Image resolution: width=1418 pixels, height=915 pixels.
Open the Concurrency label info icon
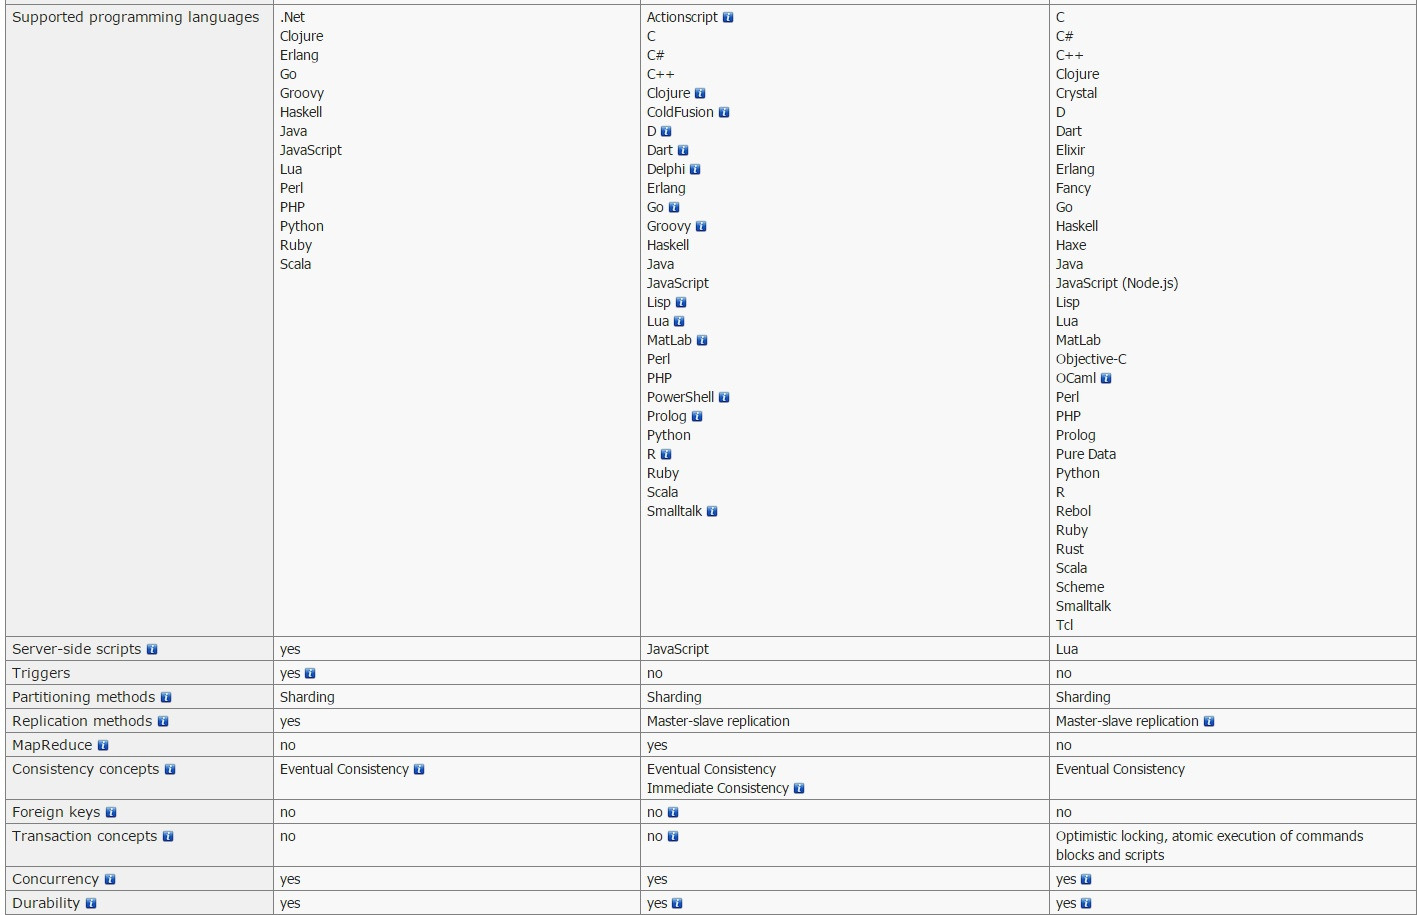(x=110, y=880)
